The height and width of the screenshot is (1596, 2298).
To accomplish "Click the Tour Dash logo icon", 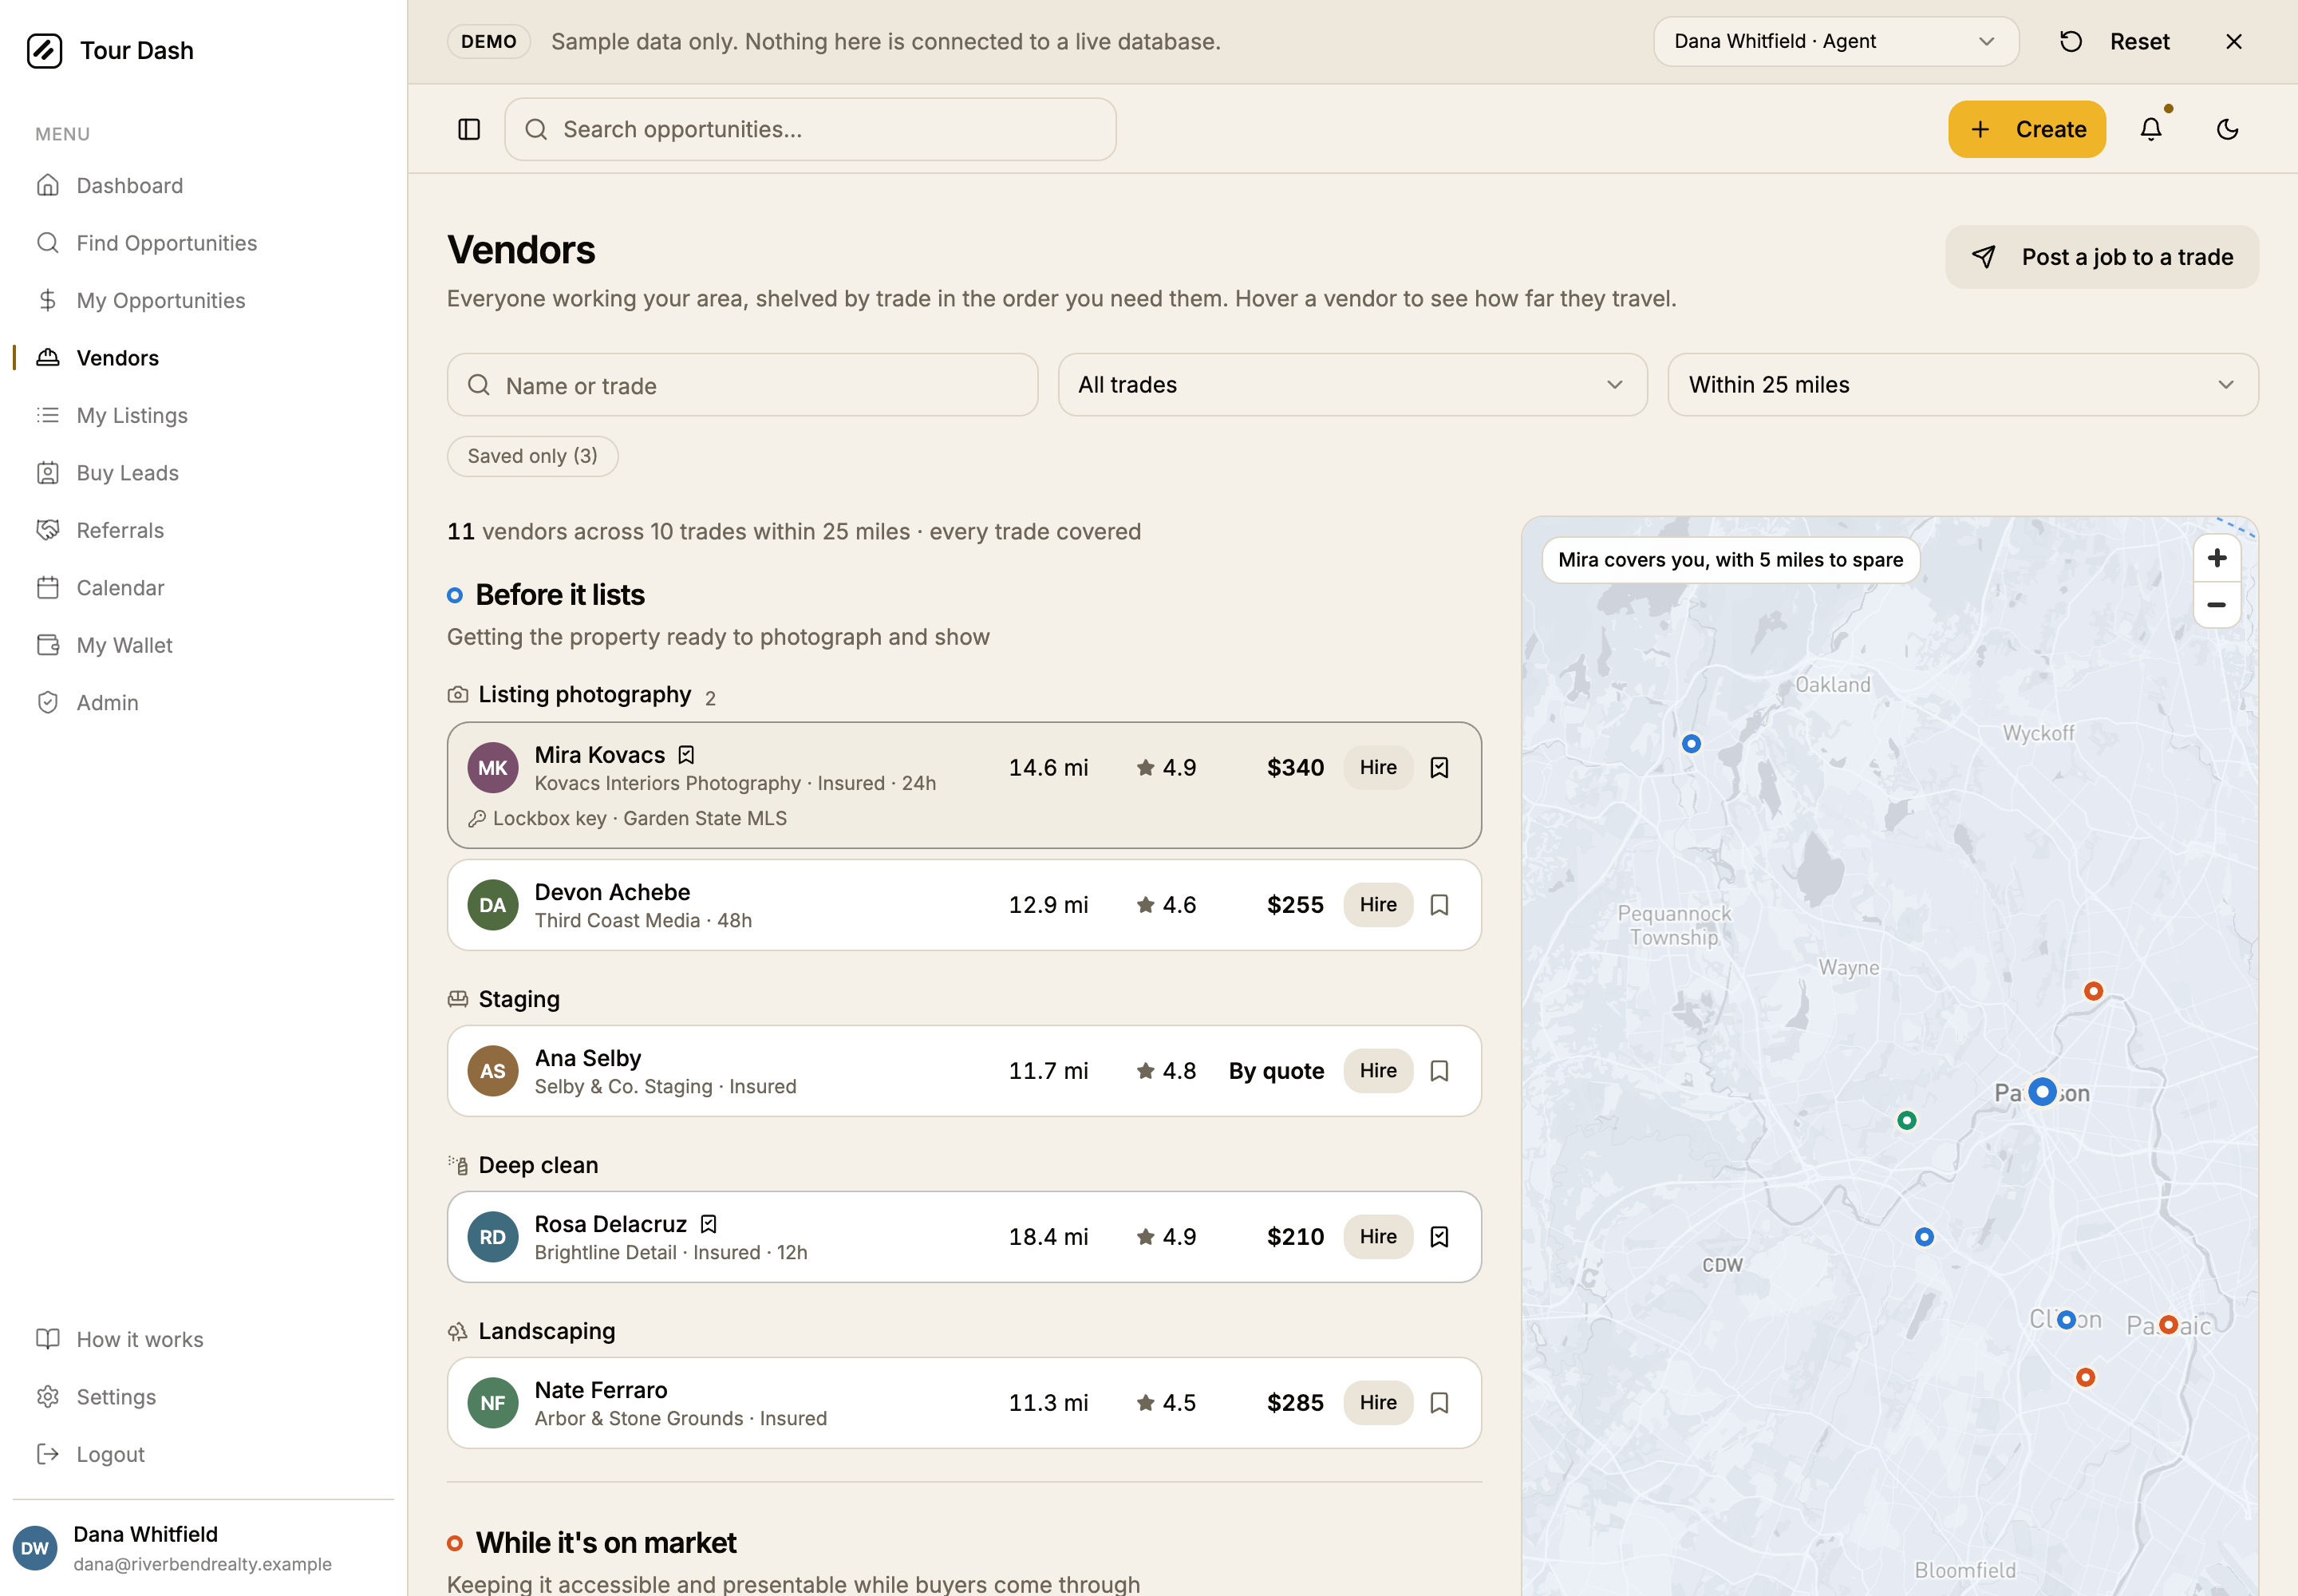I will [x=45, y=50].
